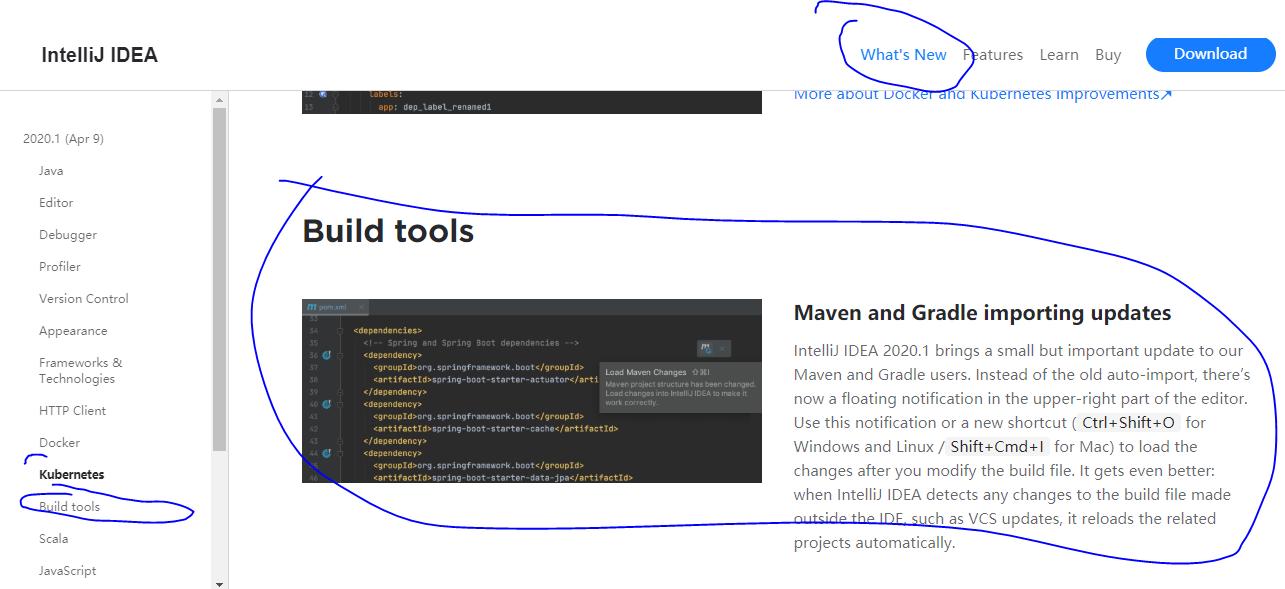Open the Build tools section
This screenshot has width=1285, height=589.
(68, 506)
